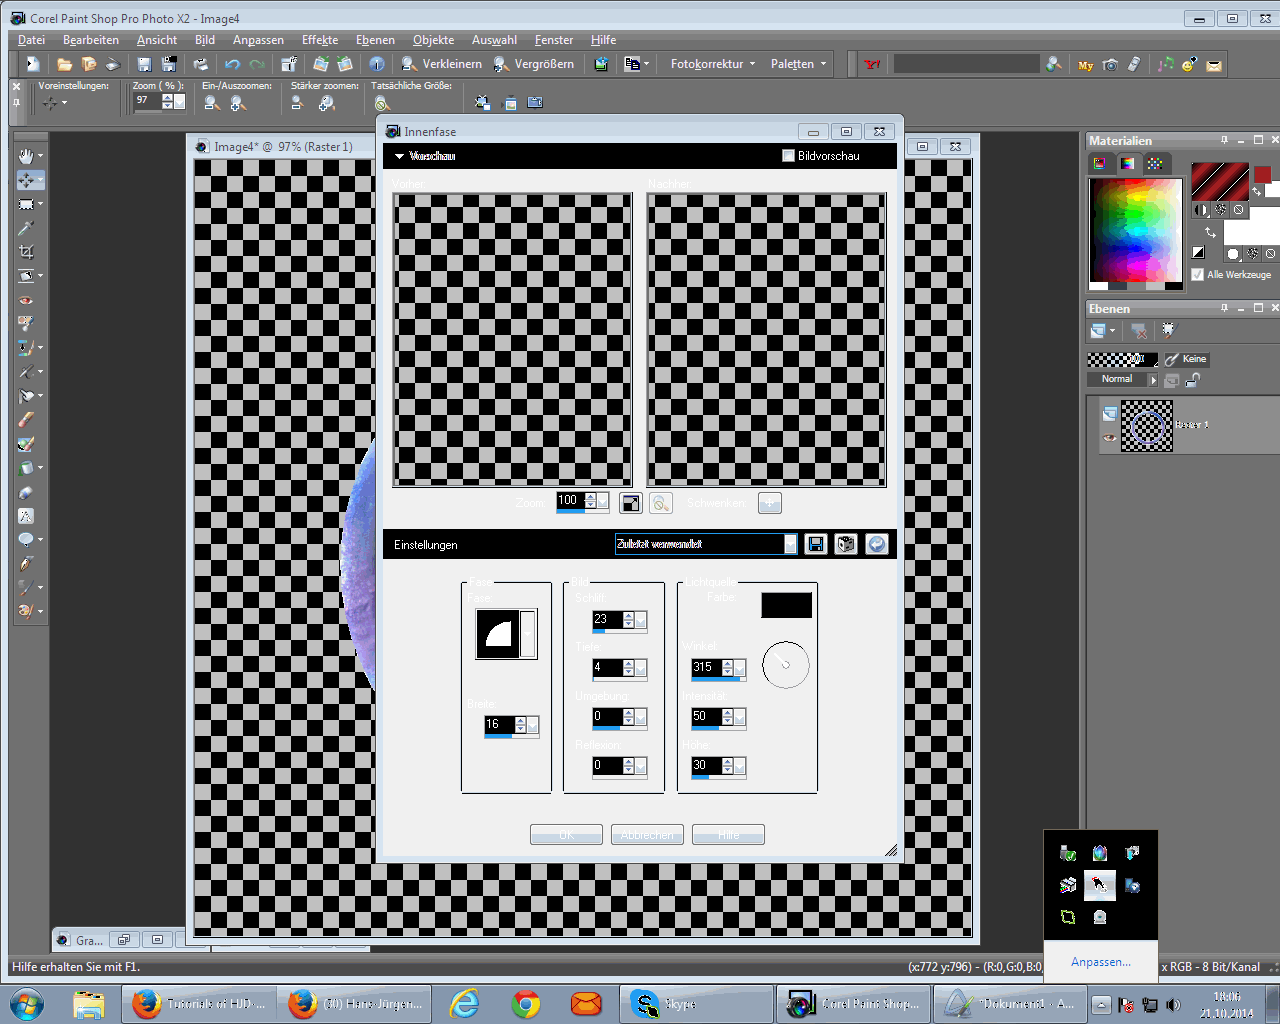Click the fit preview to window icon
Viewport: 1280px width, 1024px height.
click(x=631, y=503)
